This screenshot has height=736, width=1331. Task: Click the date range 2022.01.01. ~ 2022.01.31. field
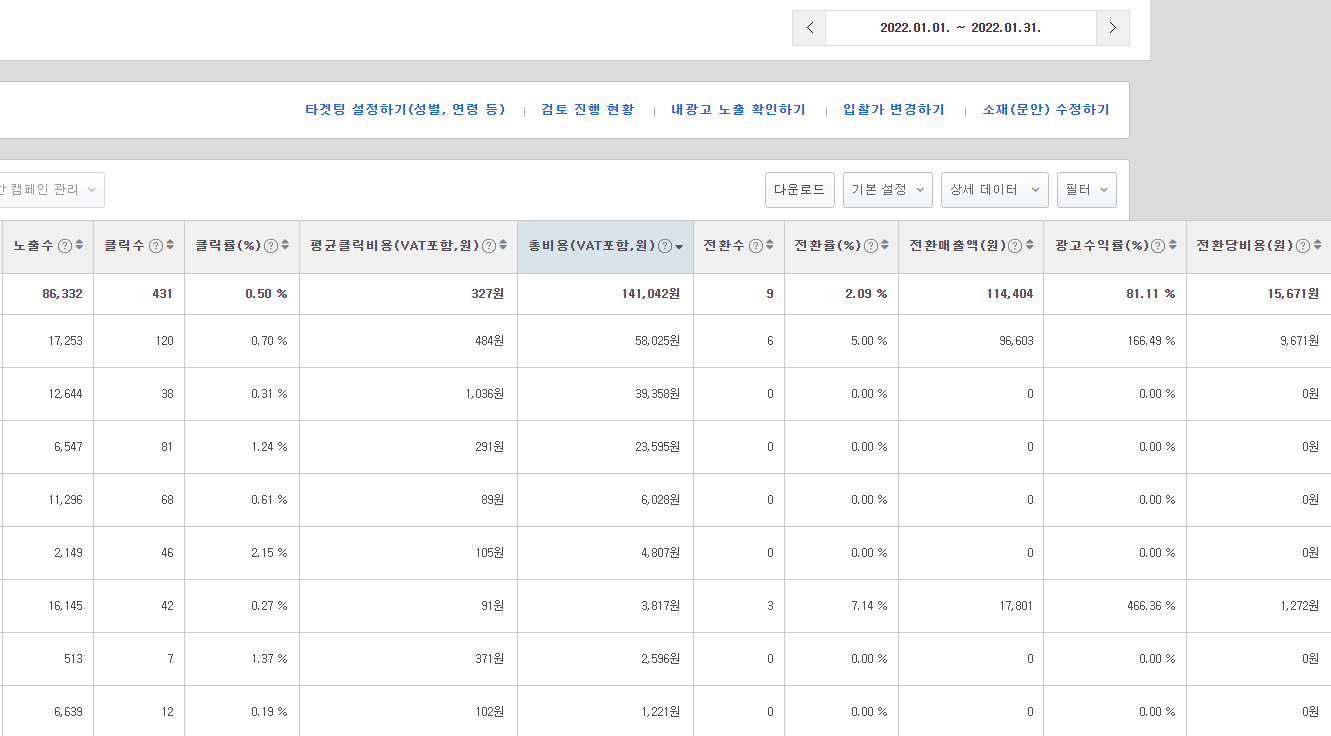pos(960,28)
